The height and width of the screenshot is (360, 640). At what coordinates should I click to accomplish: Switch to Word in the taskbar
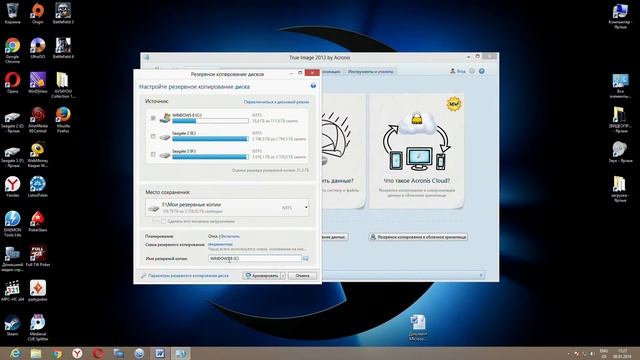click(x=160, y=353)
